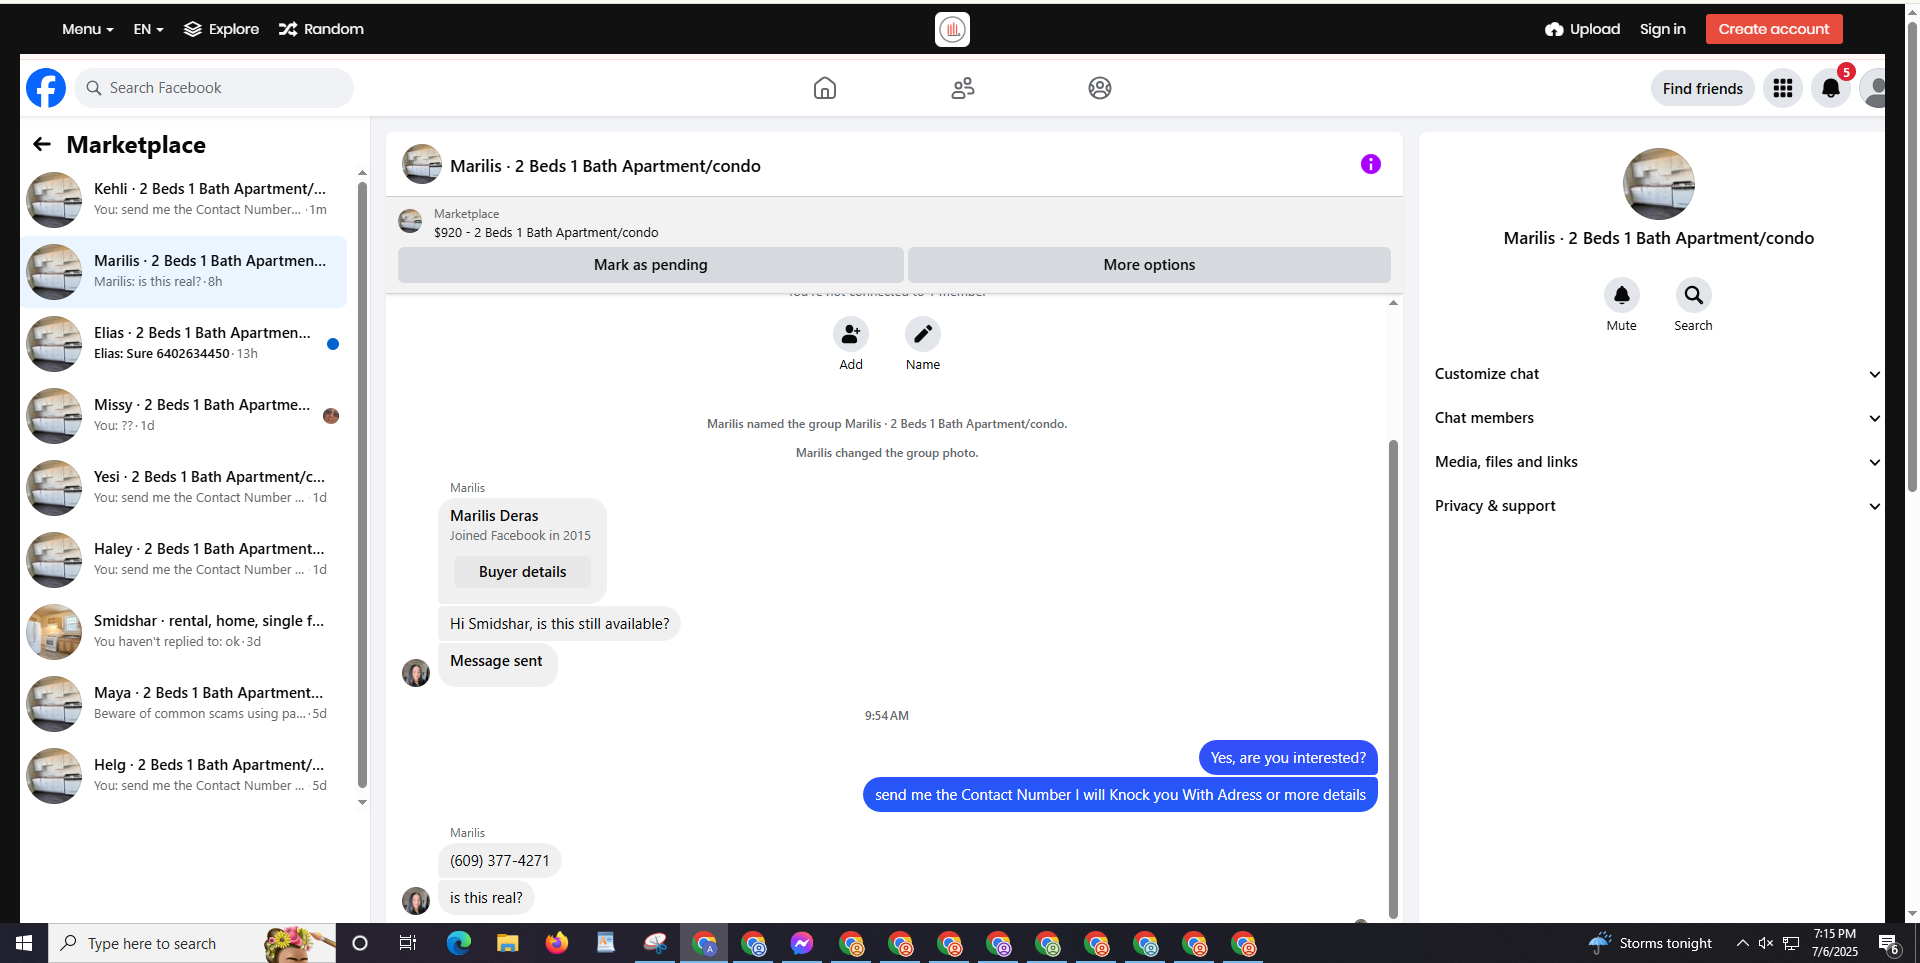Open the Haley conversation
This screenshot has width=1920, height=963.
185,559
